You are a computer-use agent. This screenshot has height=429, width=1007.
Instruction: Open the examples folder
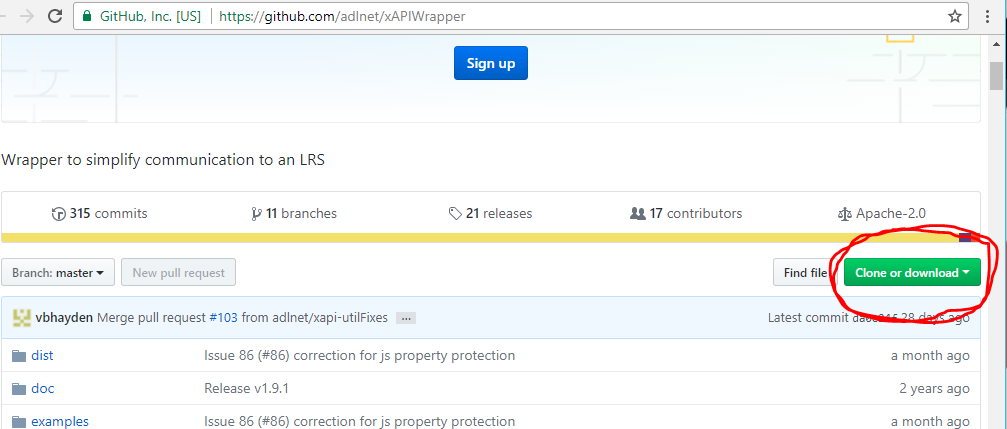tap(60, 421)
